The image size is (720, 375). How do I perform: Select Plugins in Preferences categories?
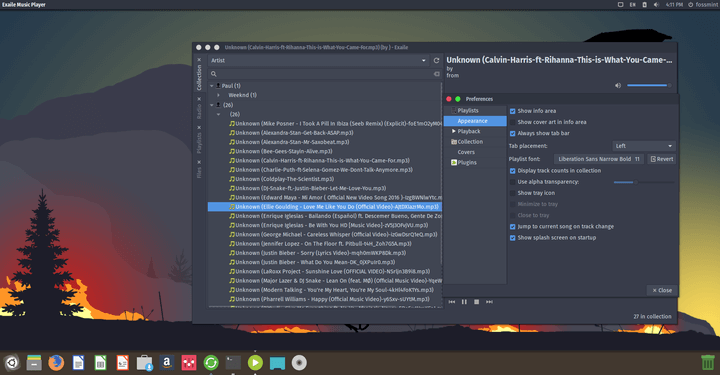point(475,162)
